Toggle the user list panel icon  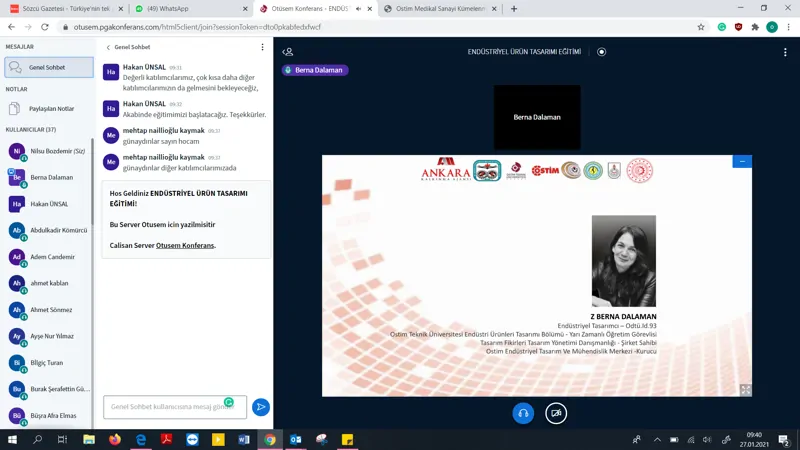[288, 52]
